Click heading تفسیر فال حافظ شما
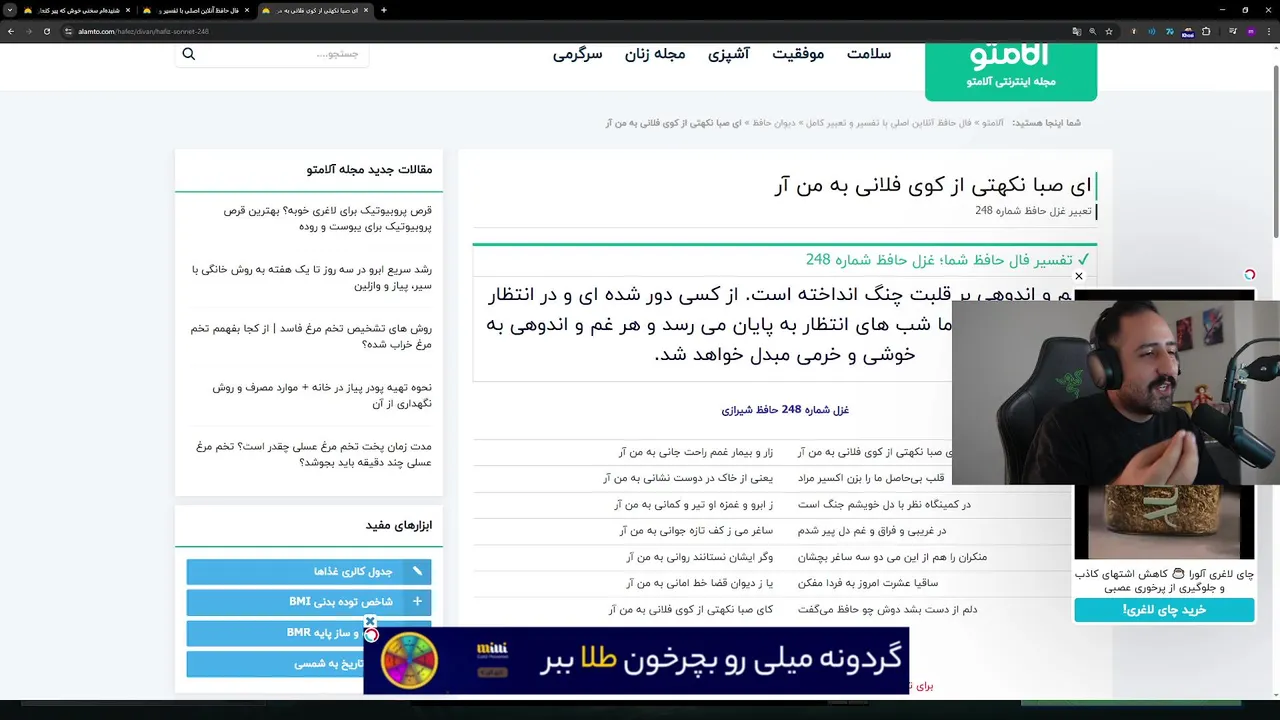Image resolution: width=1280 pixels, height=720 pixels. point(948,260)
